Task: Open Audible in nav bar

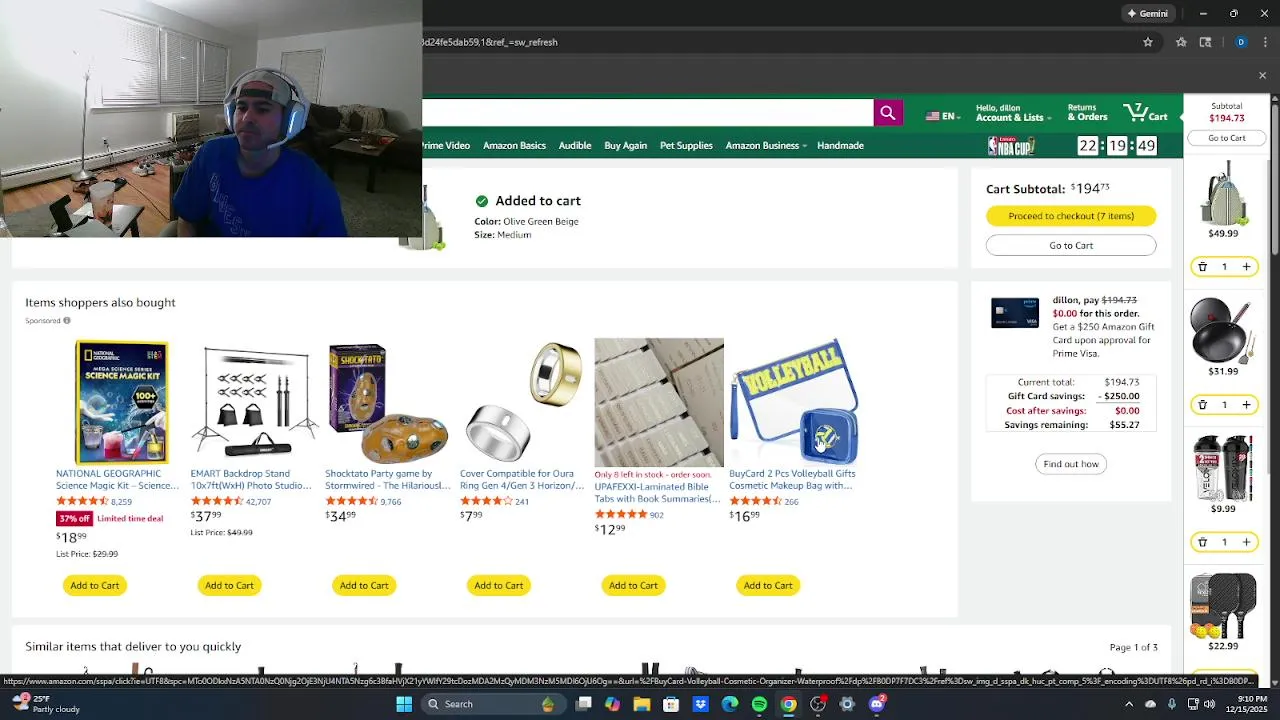Action: (575, 146)
